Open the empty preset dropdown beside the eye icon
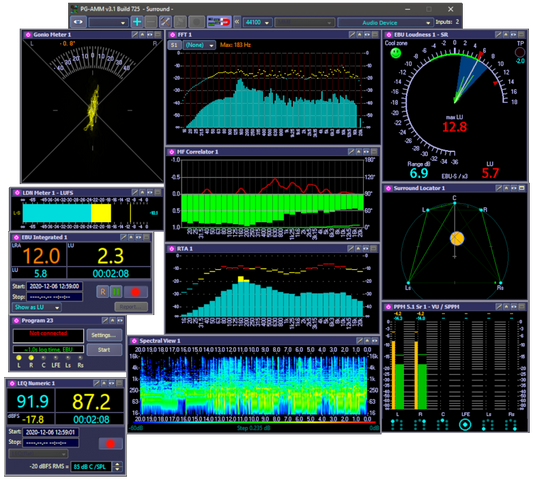This screenshot has height=480, width=533. click(107, 22)
